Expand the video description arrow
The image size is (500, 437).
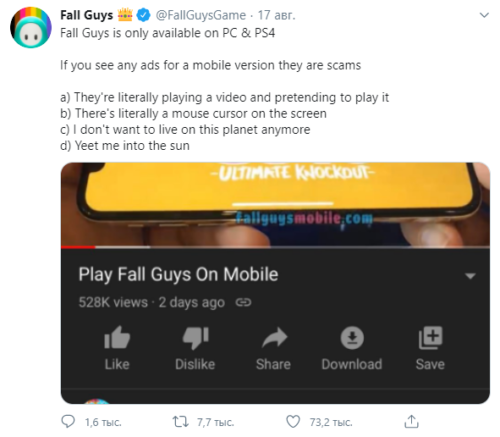click(470, 276)
